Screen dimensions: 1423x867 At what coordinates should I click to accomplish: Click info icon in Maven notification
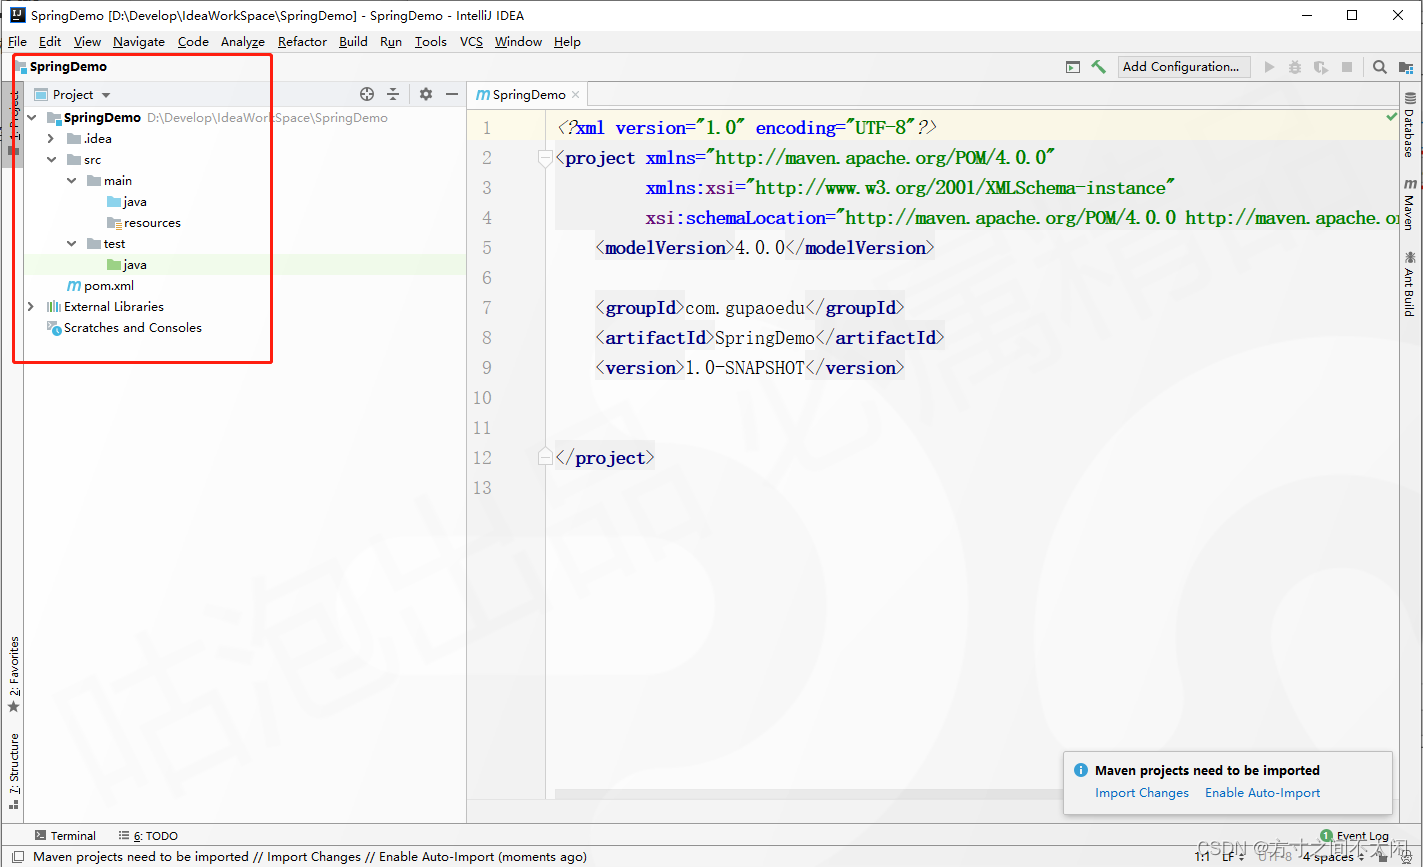[1080, 771]
